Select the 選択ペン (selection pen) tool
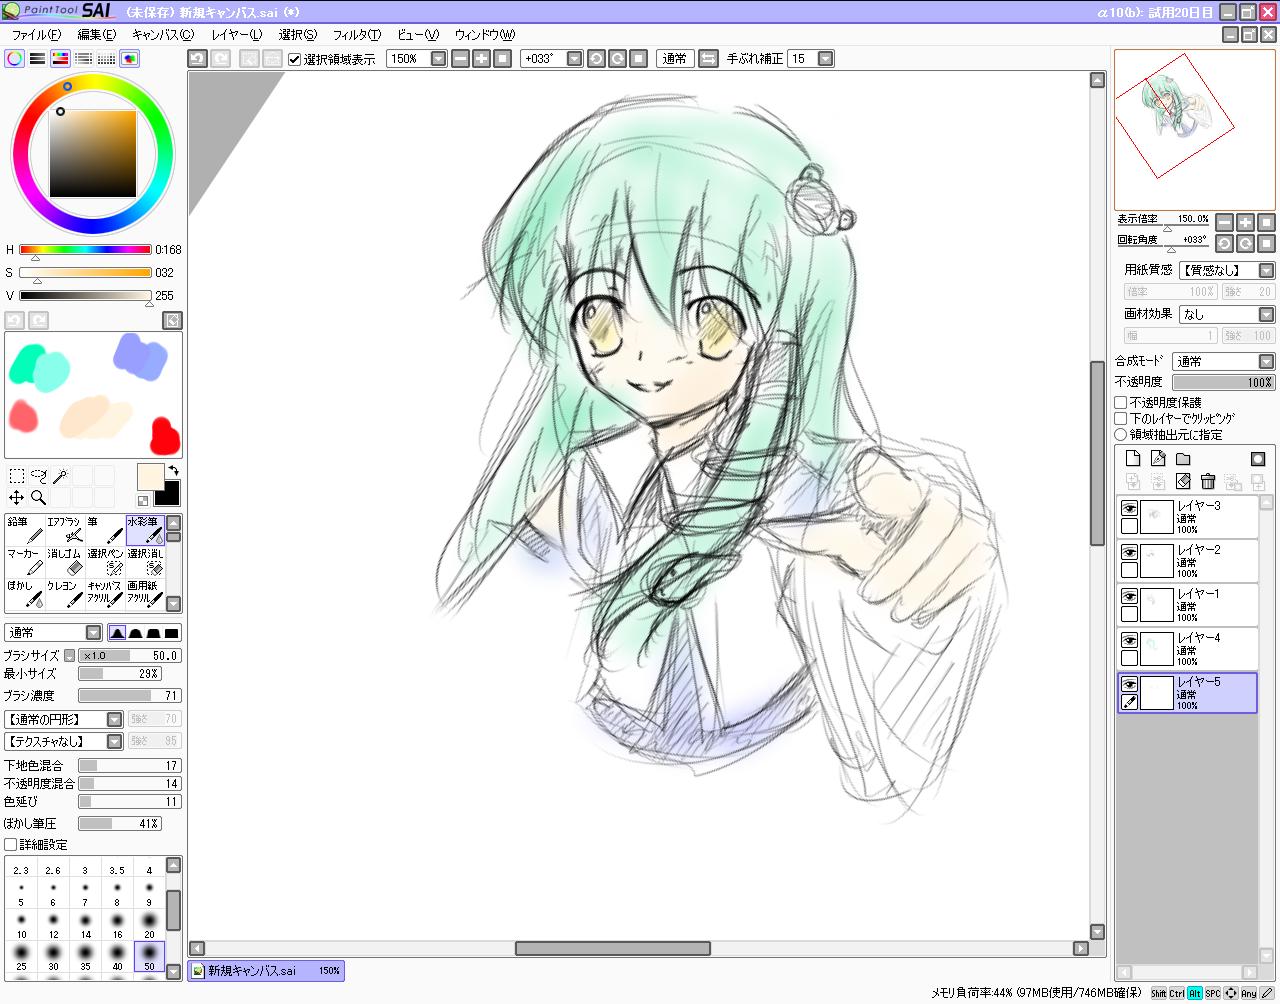The height and width of the screenshot is (1004, 1280). (105, 562)
